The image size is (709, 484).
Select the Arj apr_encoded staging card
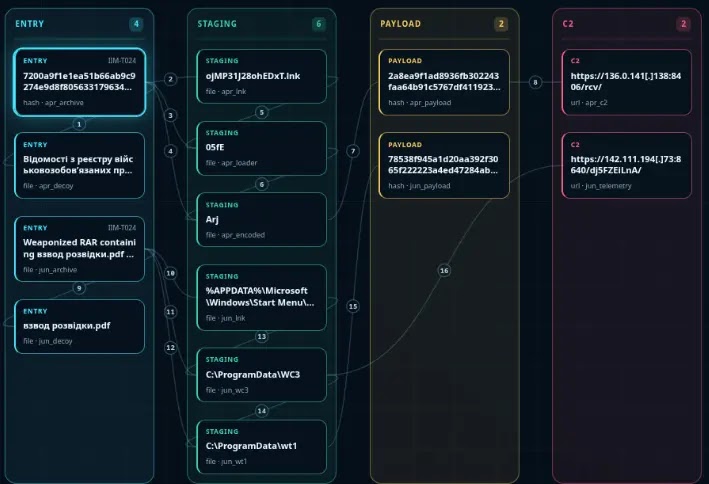pos(262,220)
